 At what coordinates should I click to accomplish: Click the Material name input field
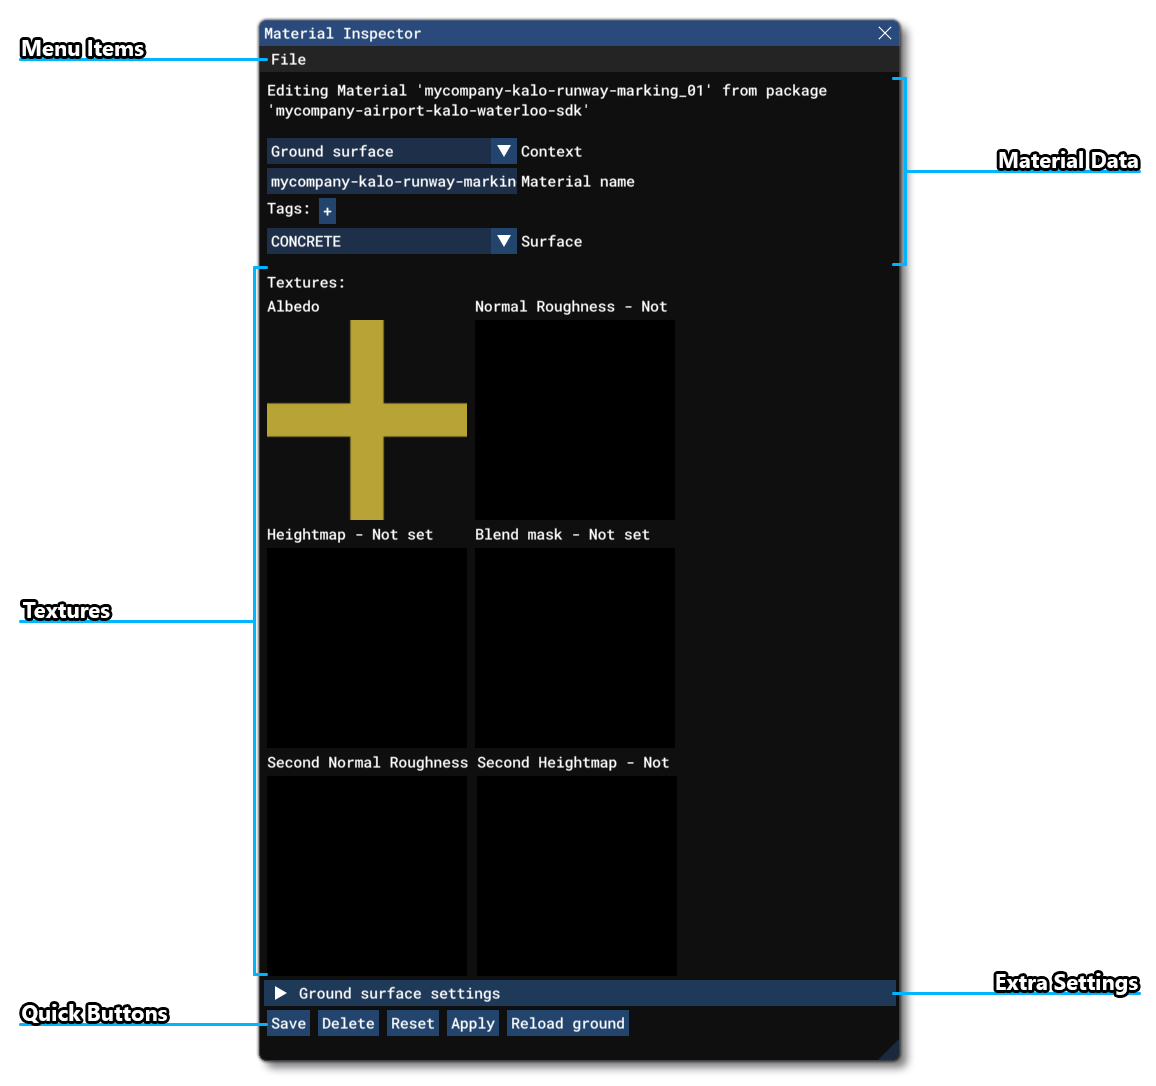[x=391, y=181]
